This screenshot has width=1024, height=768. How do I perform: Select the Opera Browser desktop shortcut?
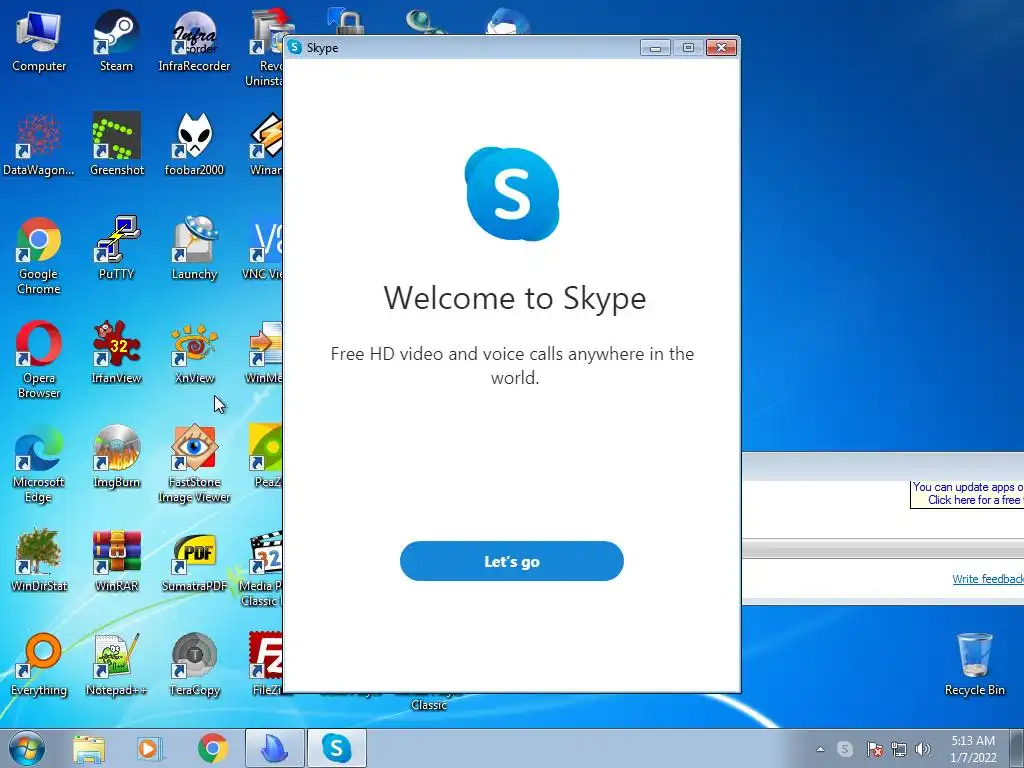click(39, 360)
